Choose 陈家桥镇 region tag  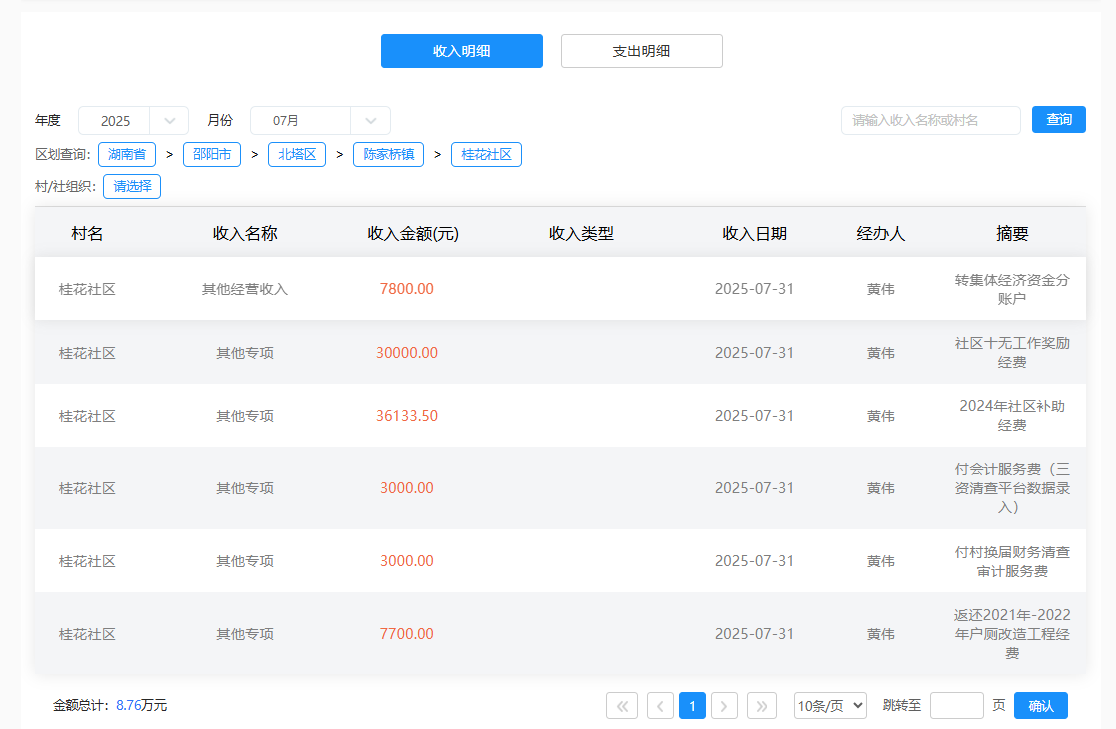coord(388,155)
